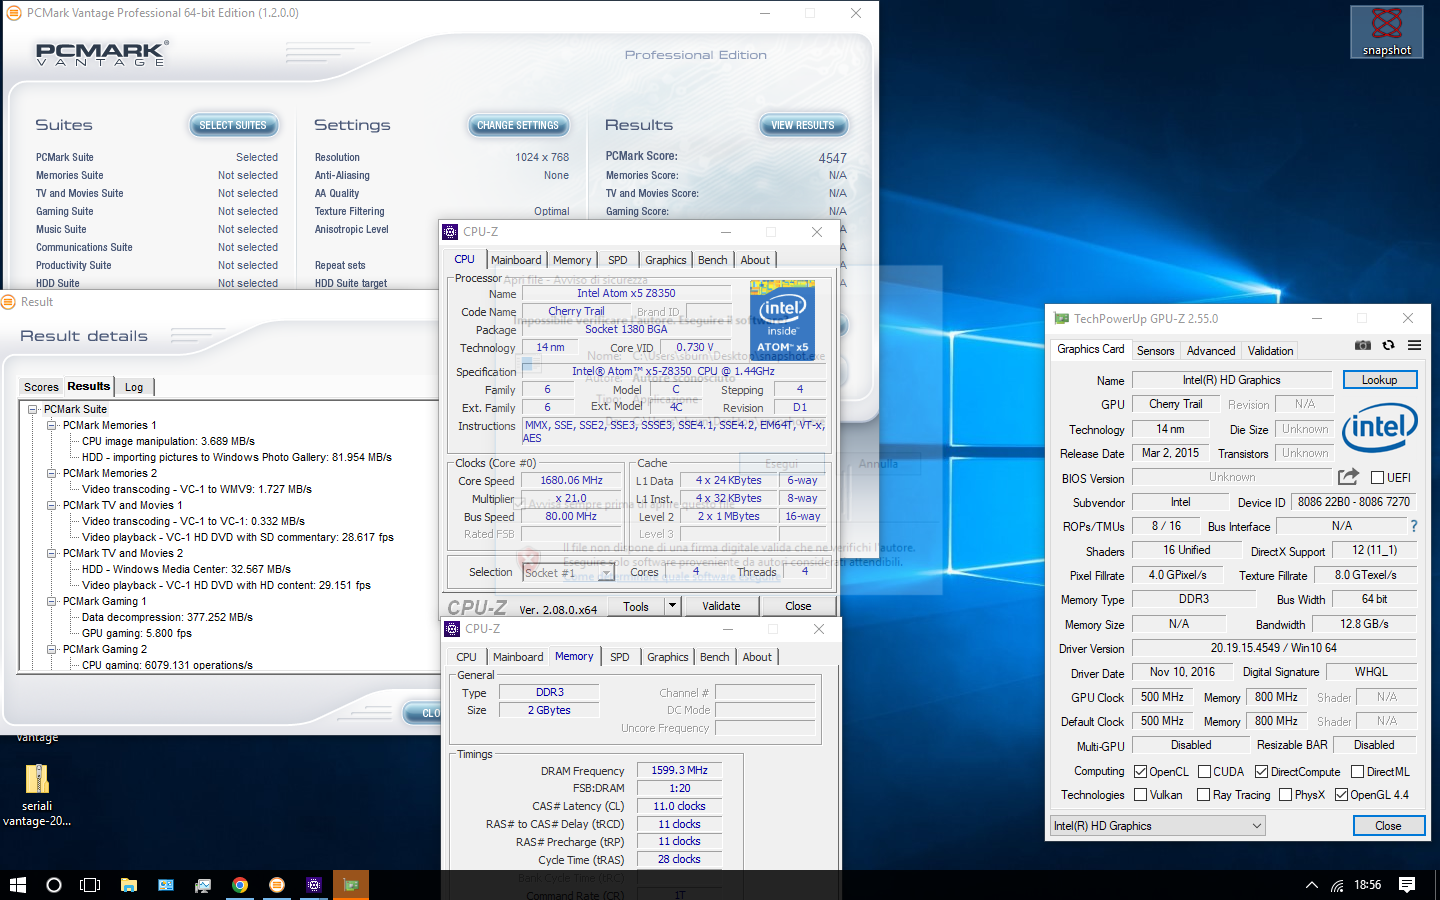This screenshot has width=1440, height=900.
Task: Click the orange PCMark Vantage taskbar icon
Action: [x=277, y=885]
